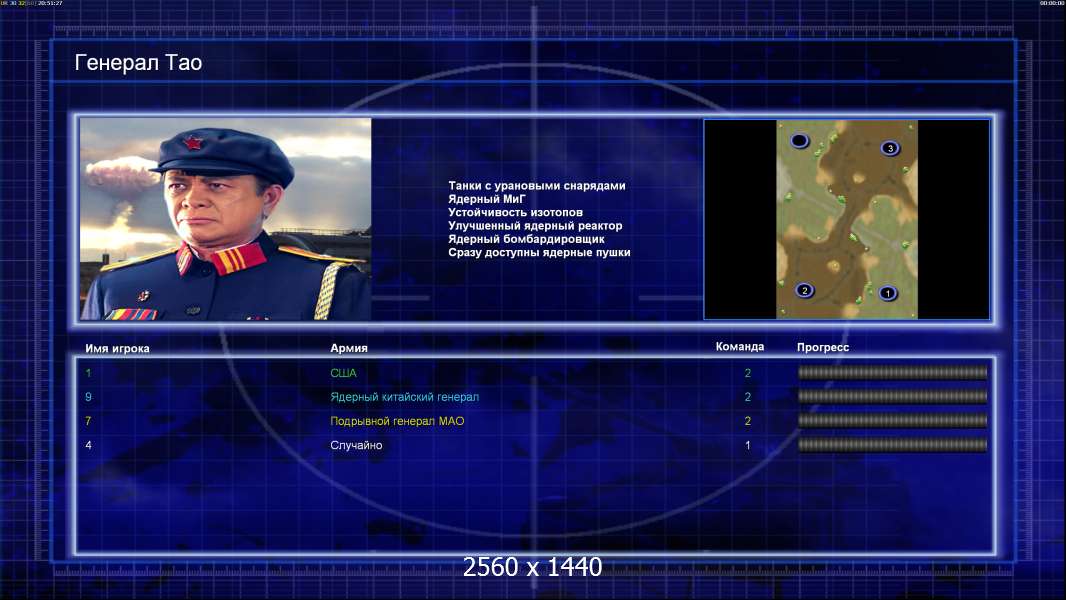This screenshot has height=600, width=1066.
Task: Click team number 1 in the Случайно row
Action: (x=748, y=445)
